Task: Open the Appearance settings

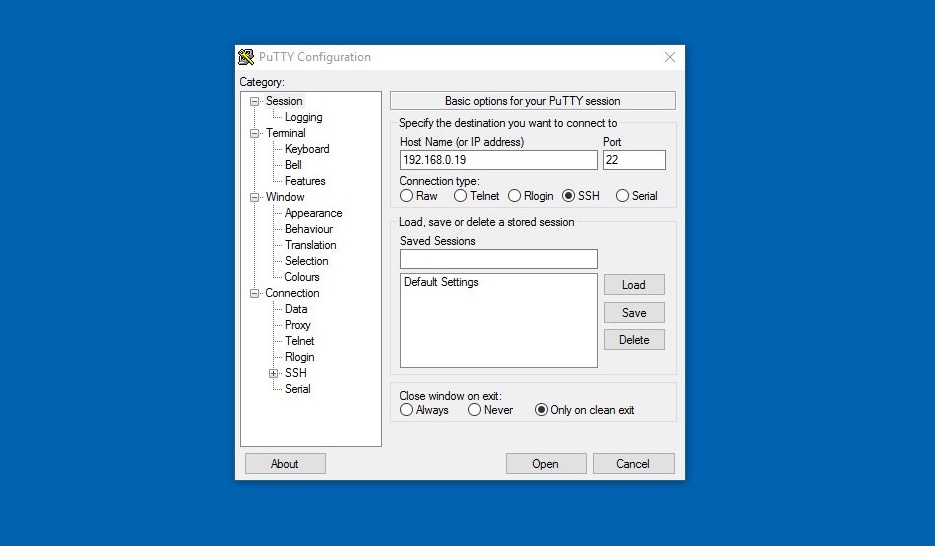Action: point(314,213)
